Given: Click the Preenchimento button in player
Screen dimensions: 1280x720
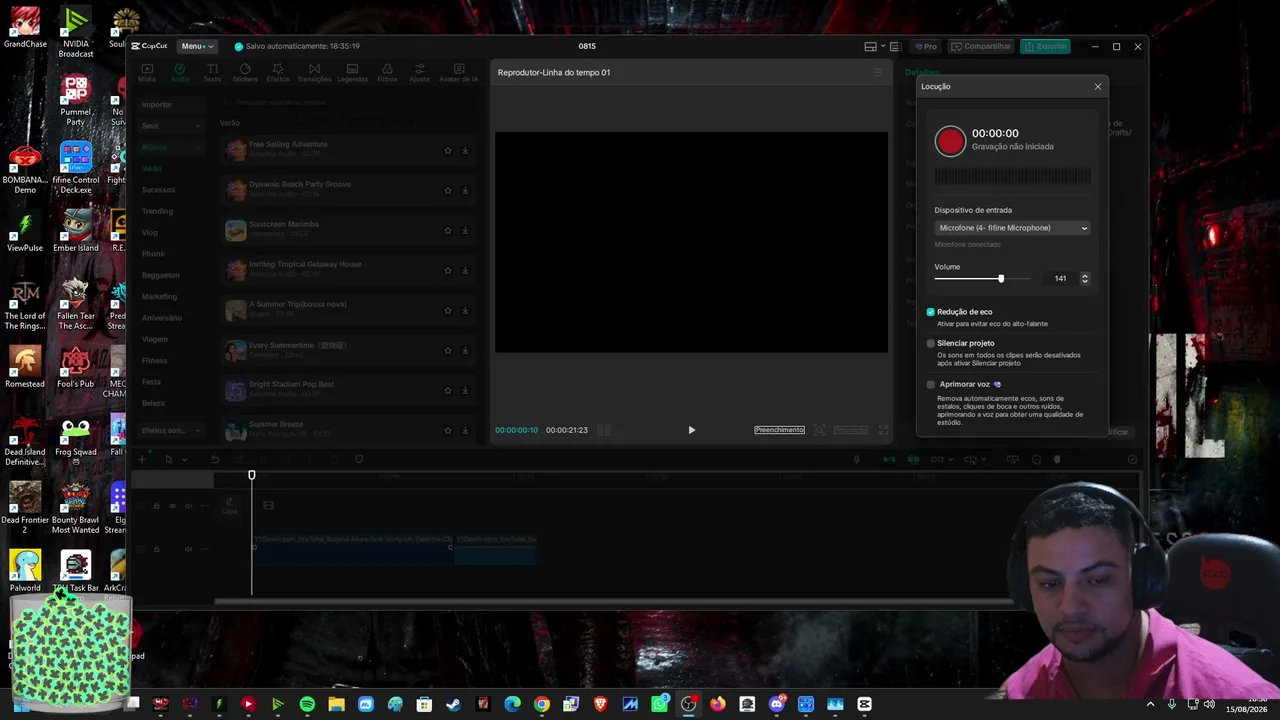Looking at the screenshot, I should [779, 430].
